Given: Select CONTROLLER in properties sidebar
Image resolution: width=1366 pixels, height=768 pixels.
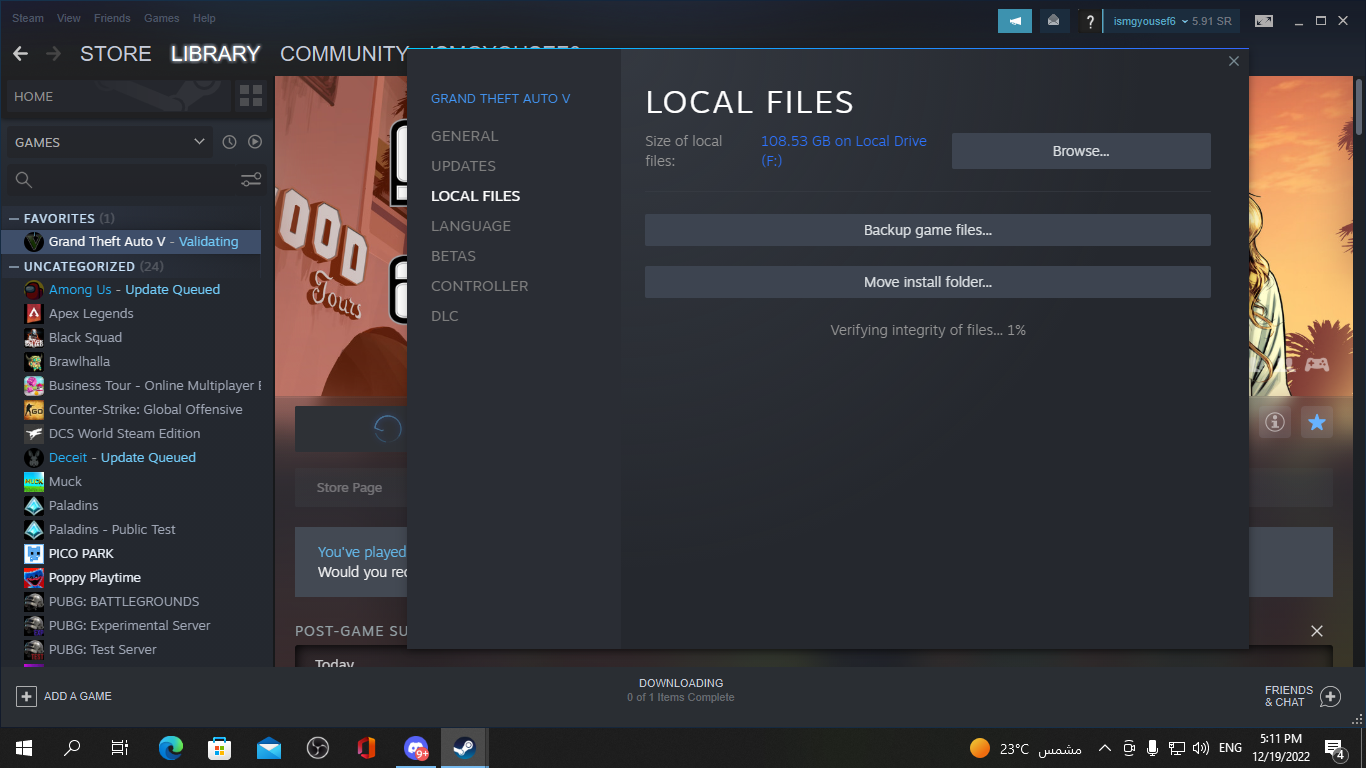Looking at the screenshot, I should 479,286.
